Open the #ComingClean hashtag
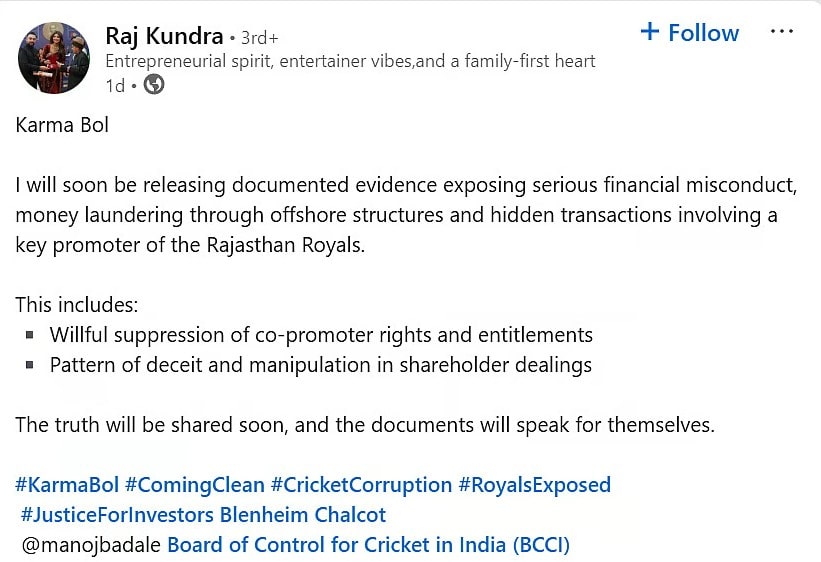The image size is (821, 562). (195, 485)
